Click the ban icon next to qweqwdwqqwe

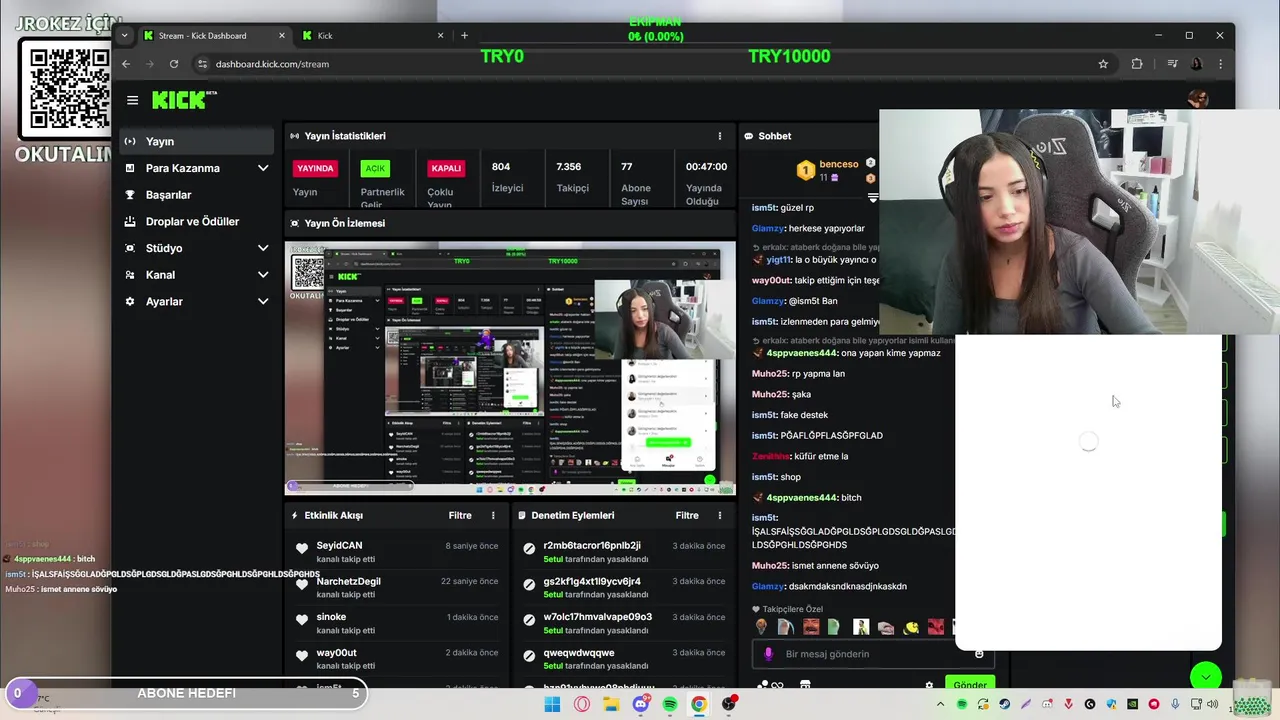529,655
